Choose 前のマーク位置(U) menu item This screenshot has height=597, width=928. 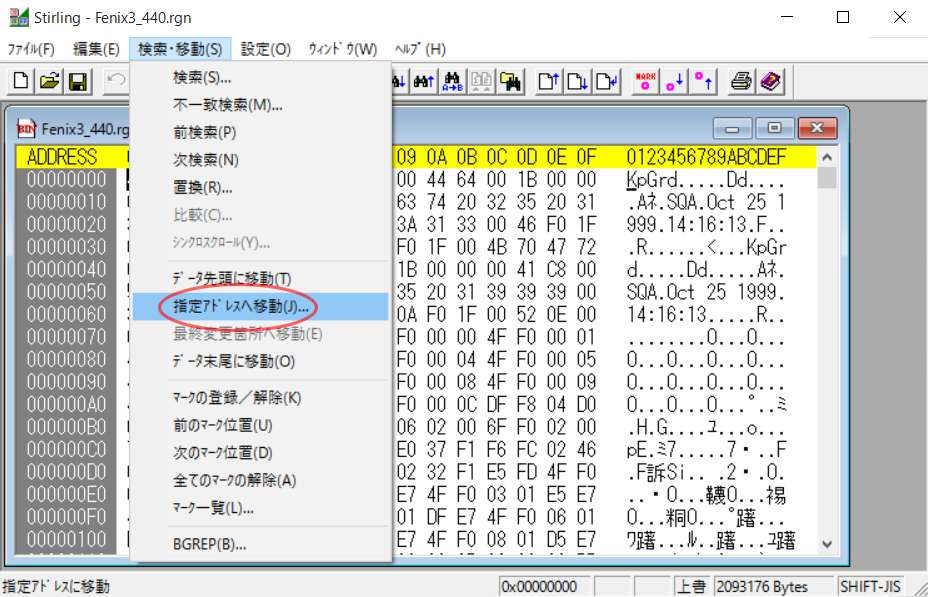point(260,425)
